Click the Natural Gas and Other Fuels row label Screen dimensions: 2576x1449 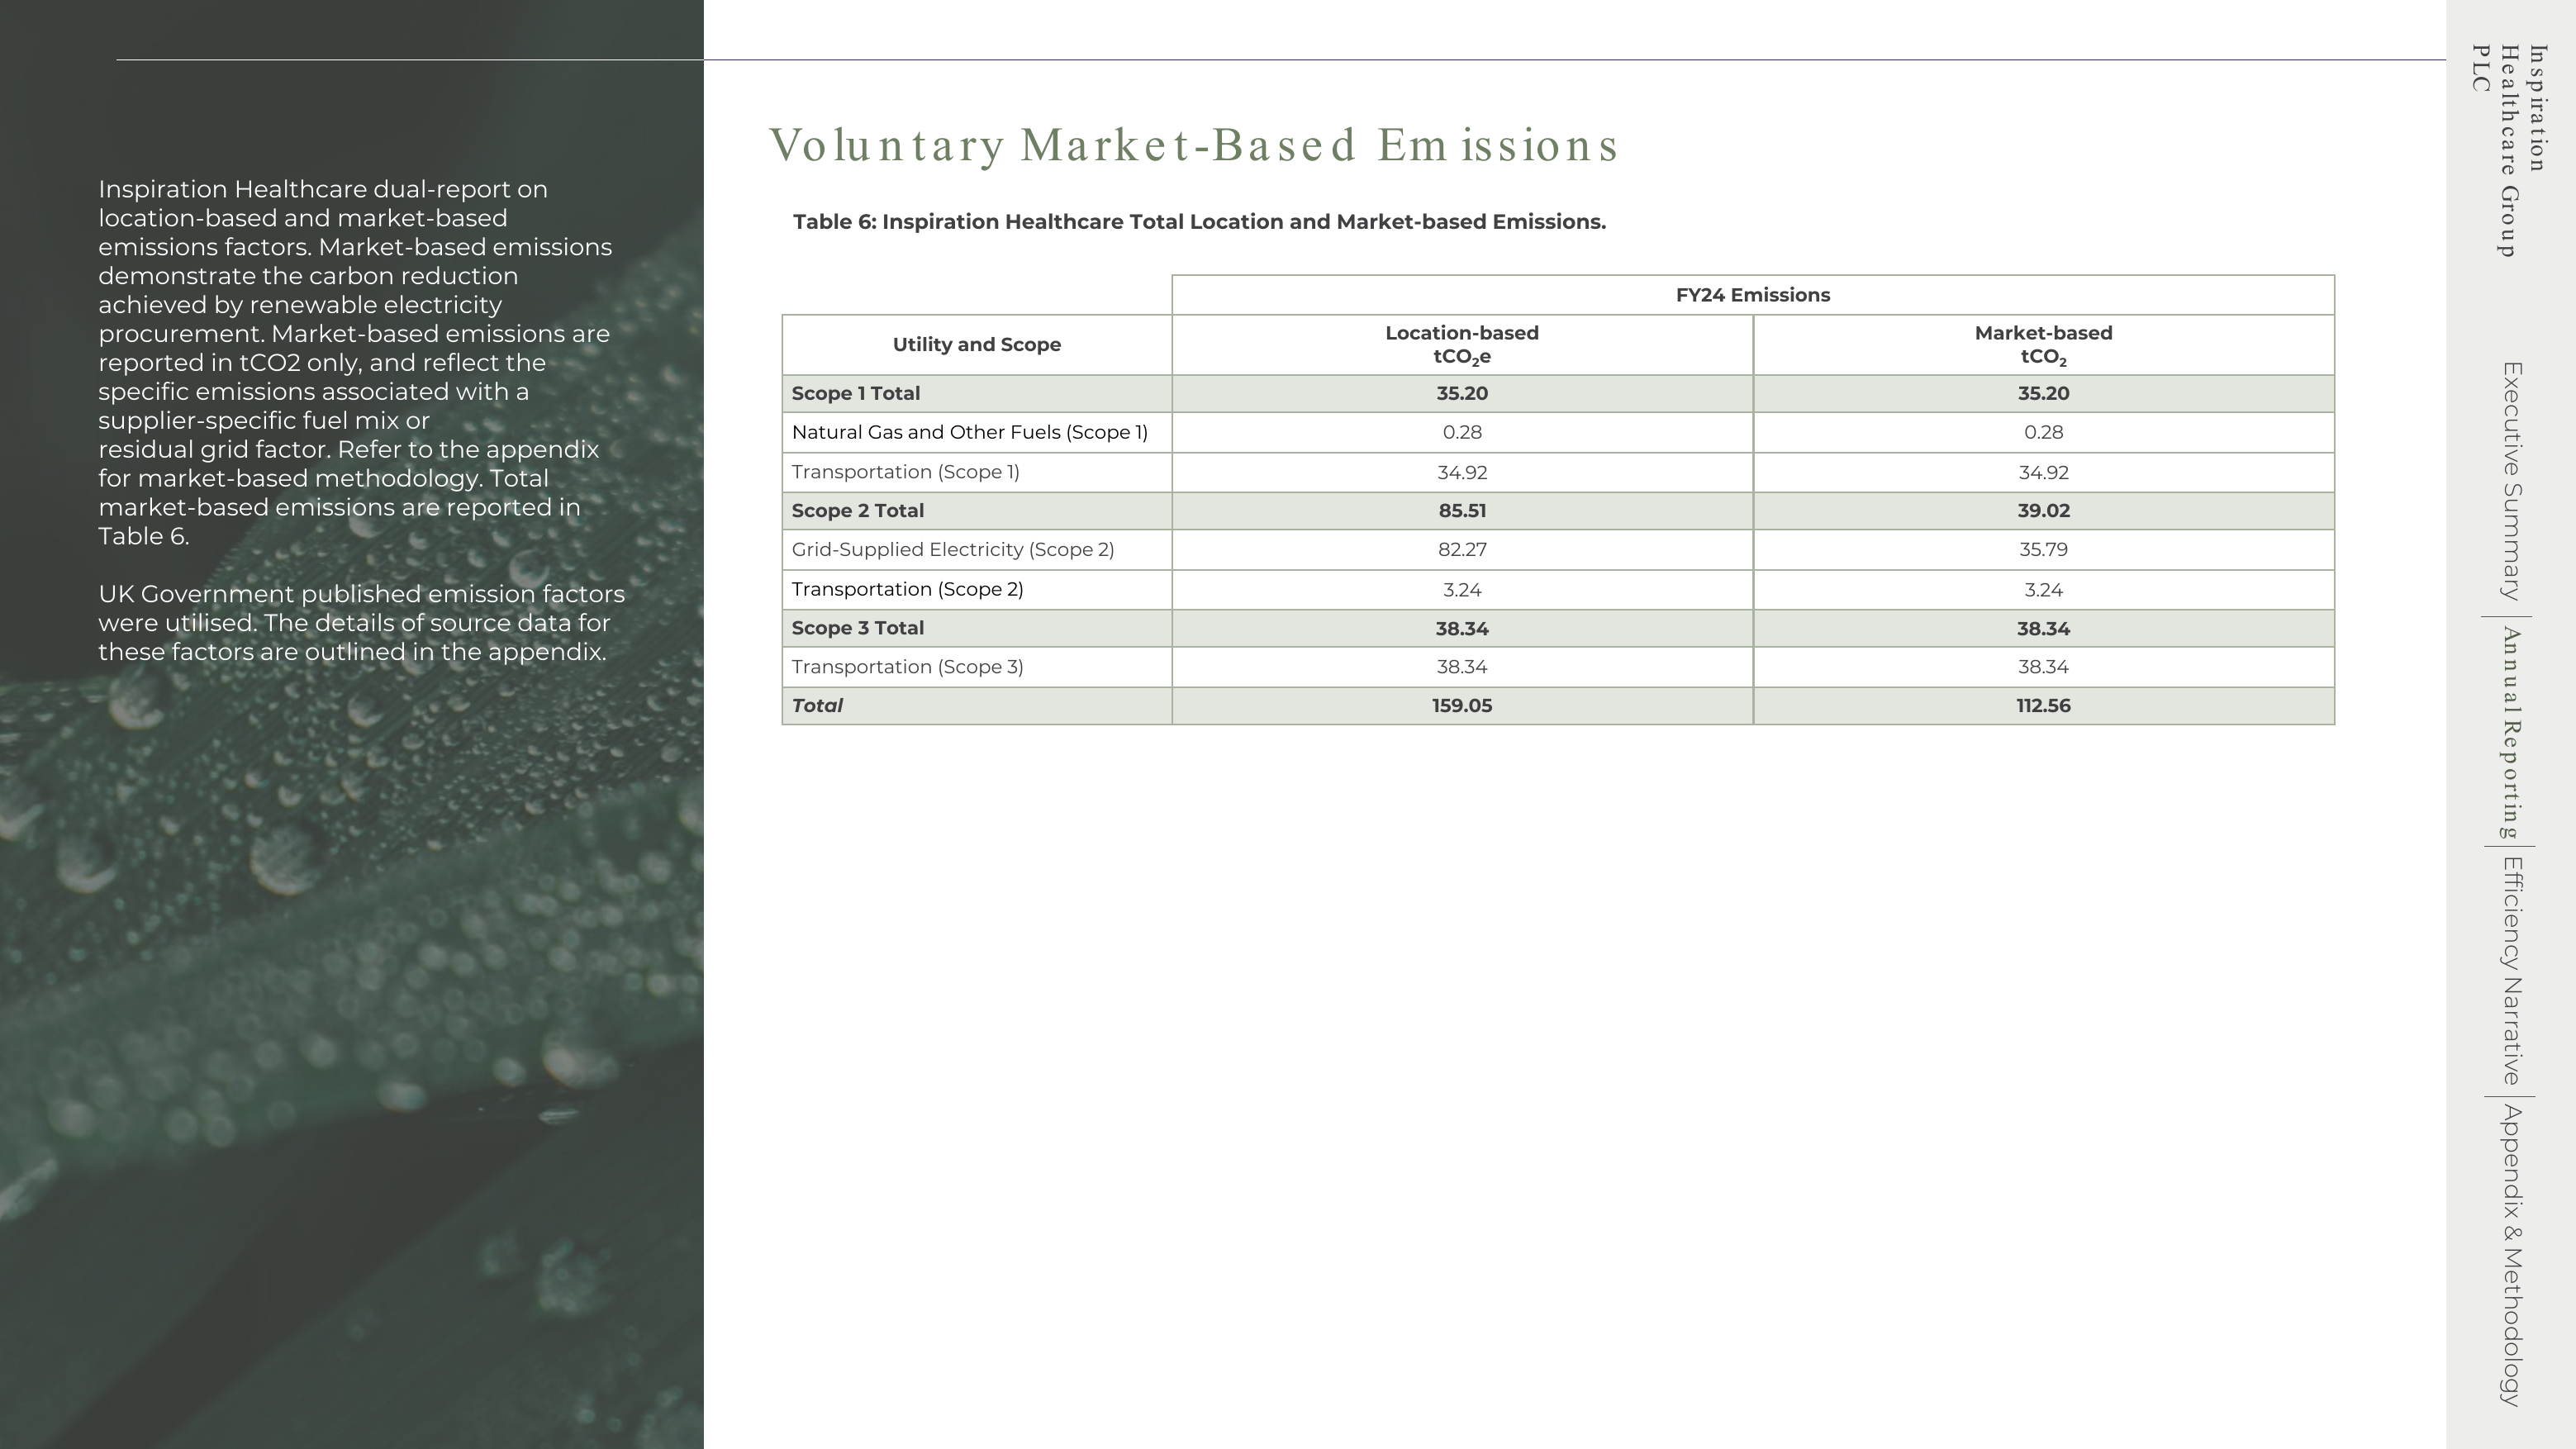969,433
